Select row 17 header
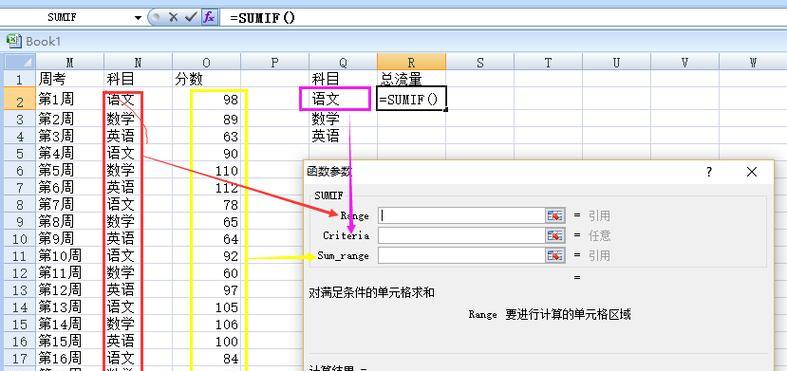Viewport: 787px width, 371px height. click(20, 358)
